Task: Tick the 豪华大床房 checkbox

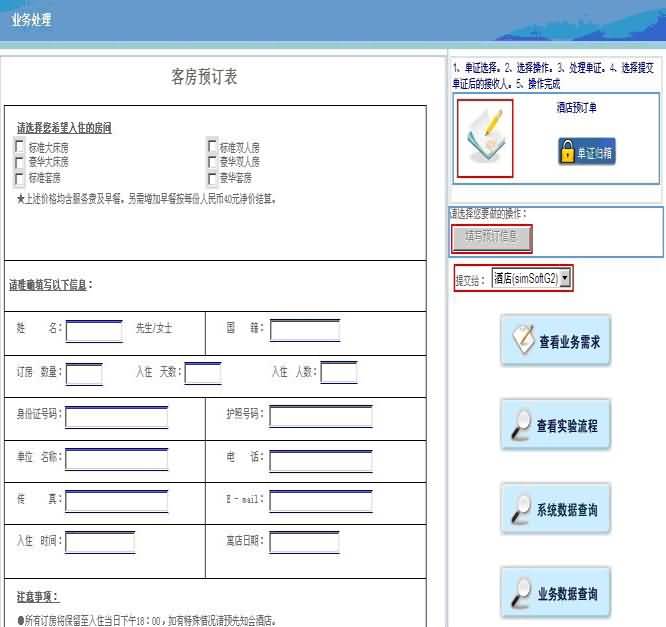Action: 21,162
